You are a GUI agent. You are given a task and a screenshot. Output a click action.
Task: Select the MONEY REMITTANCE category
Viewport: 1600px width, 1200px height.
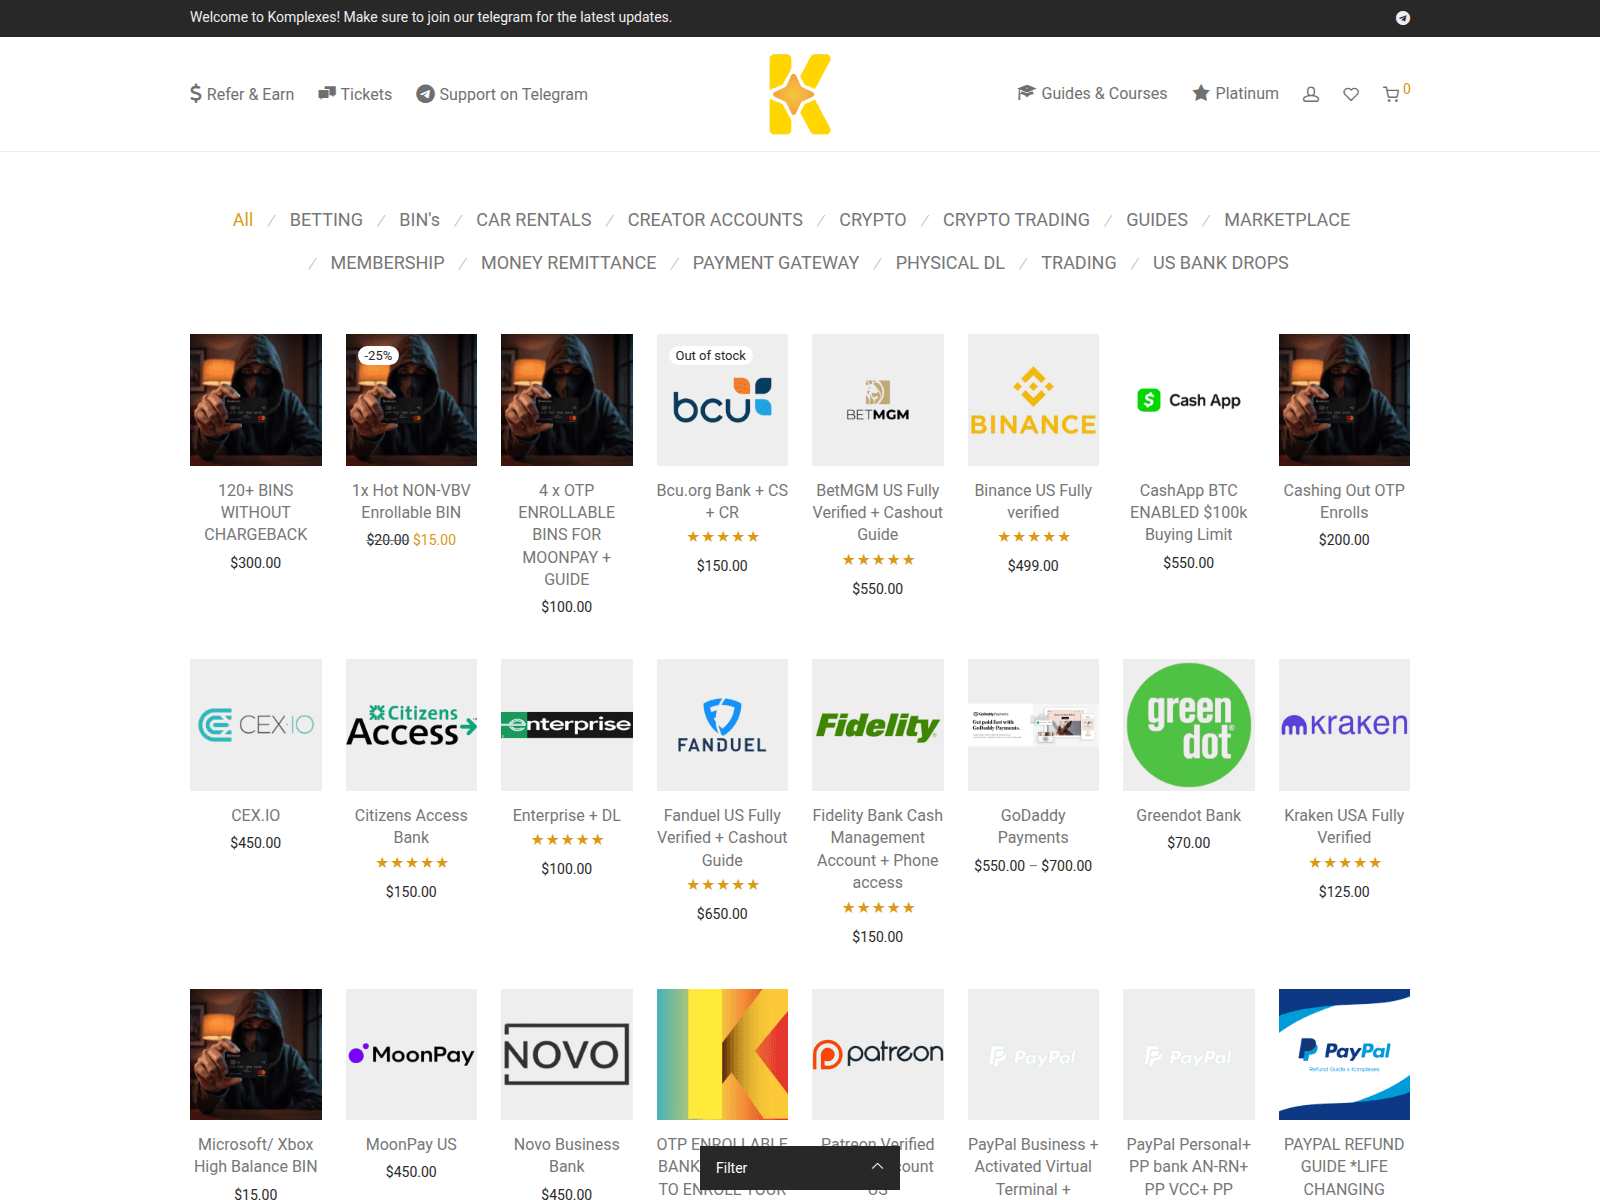[x=569, y=263]
